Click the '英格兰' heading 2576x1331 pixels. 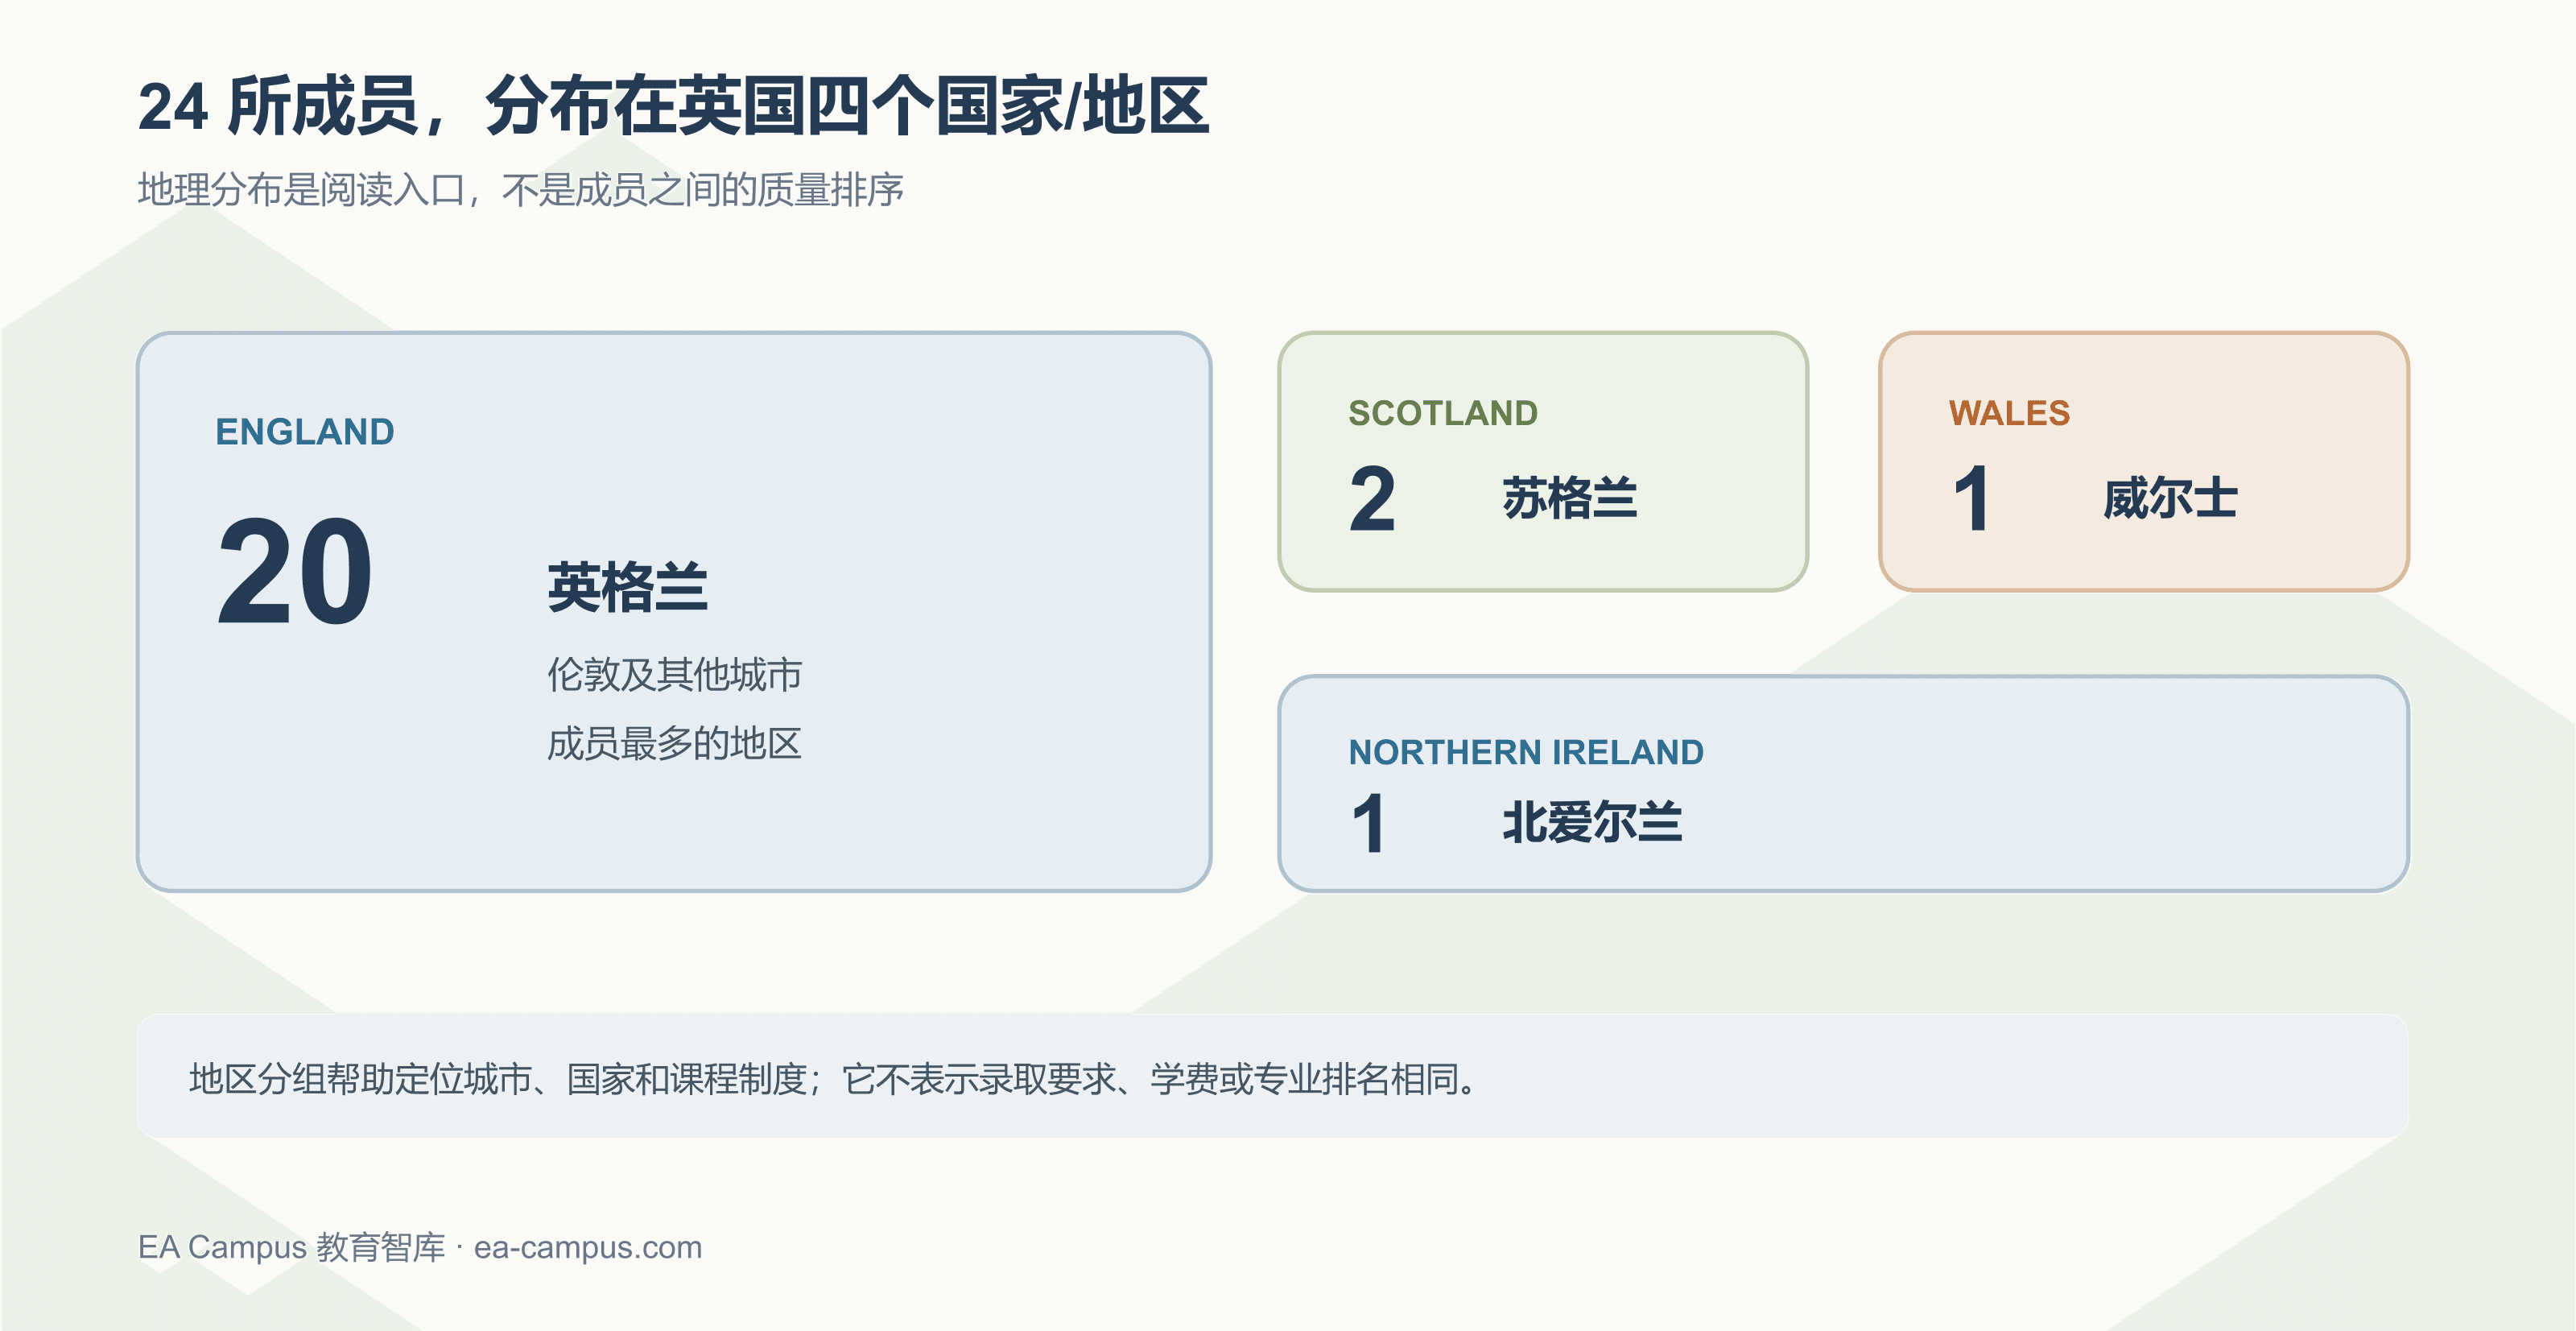tap(627, 587)
